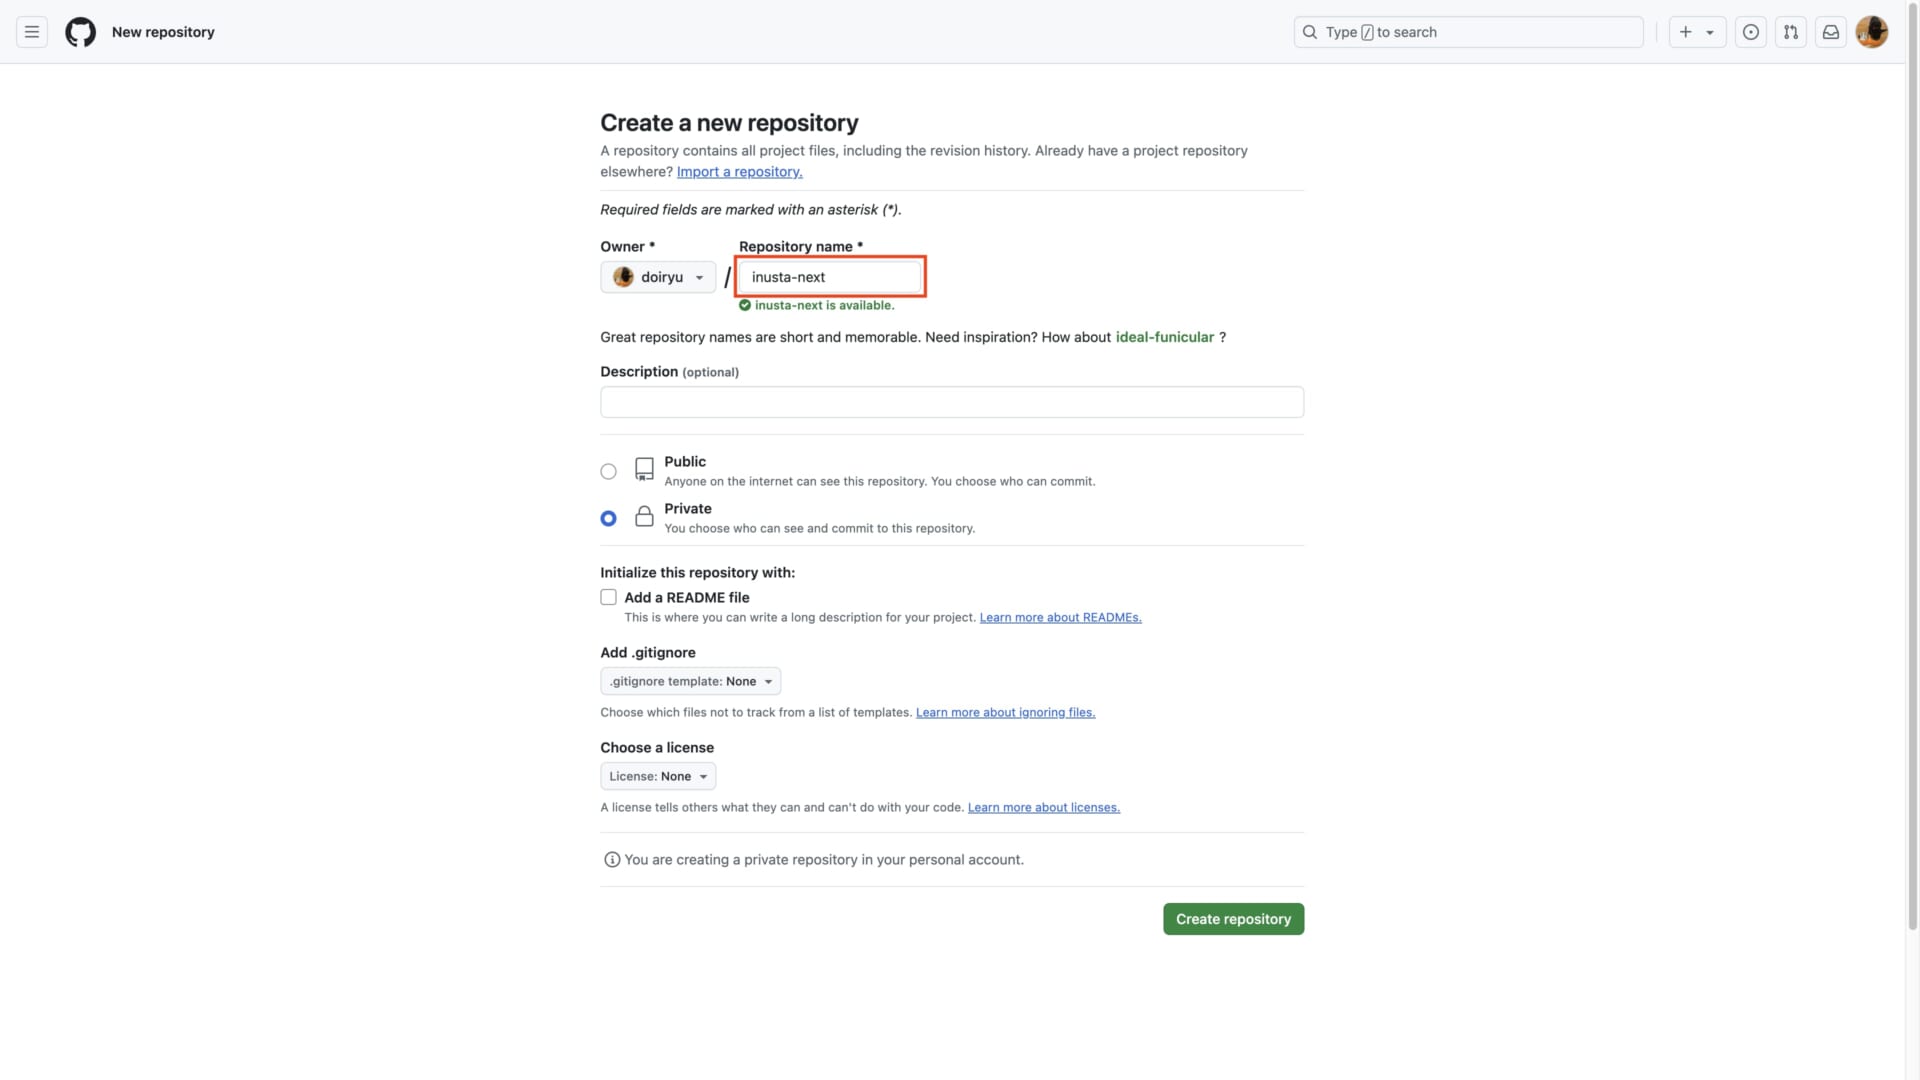The width and height of the screenshot is (1920, 1080).
Task: Click the repository book icon beside Public
Action: click(x=644, y=469)
